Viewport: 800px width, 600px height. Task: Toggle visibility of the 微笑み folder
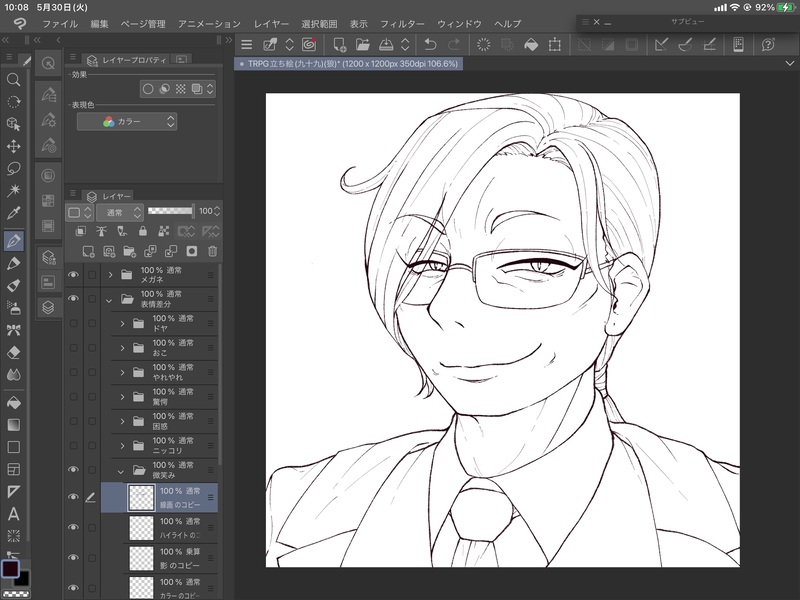pyautogui.click(x=72, y=471)
